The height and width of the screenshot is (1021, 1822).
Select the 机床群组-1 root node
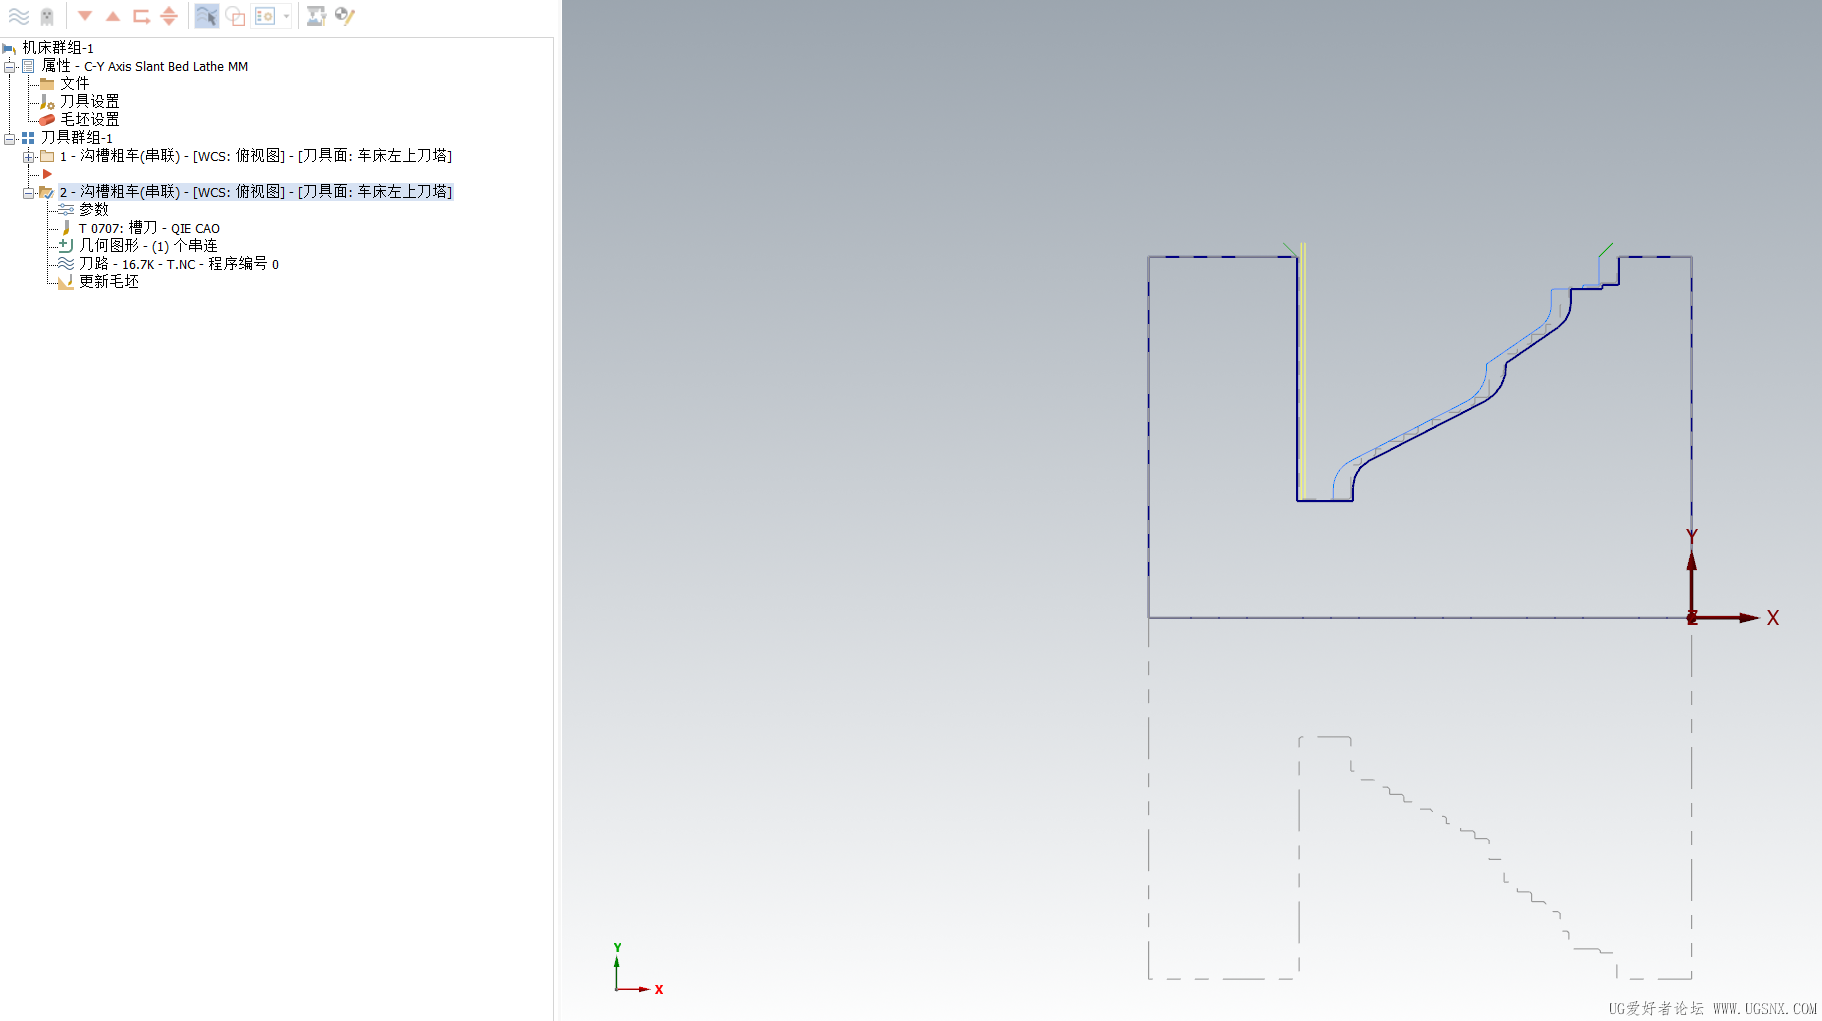tap(58, 48)
